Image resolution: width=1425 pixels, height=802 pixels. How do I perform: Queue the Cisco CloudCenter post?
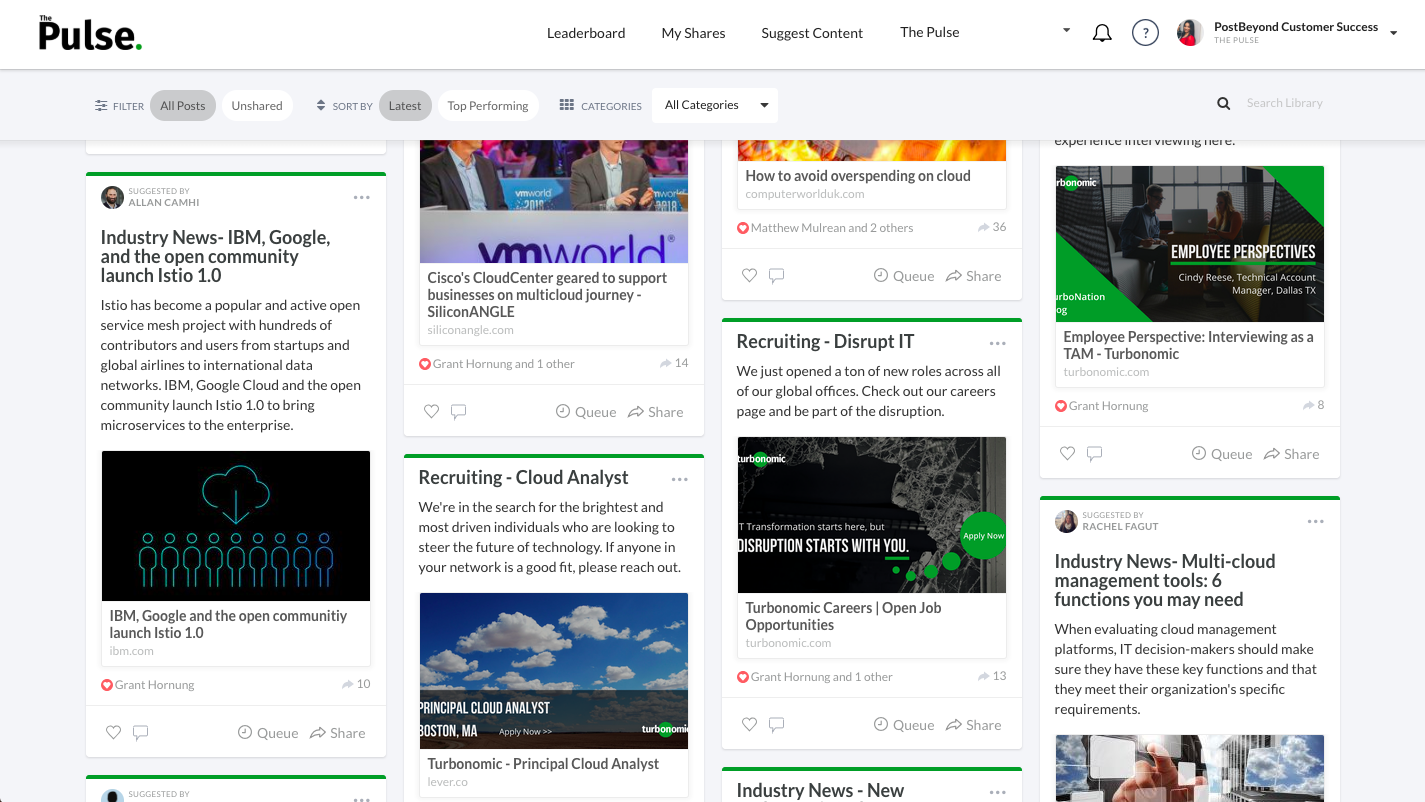click(x=586, y=411)
